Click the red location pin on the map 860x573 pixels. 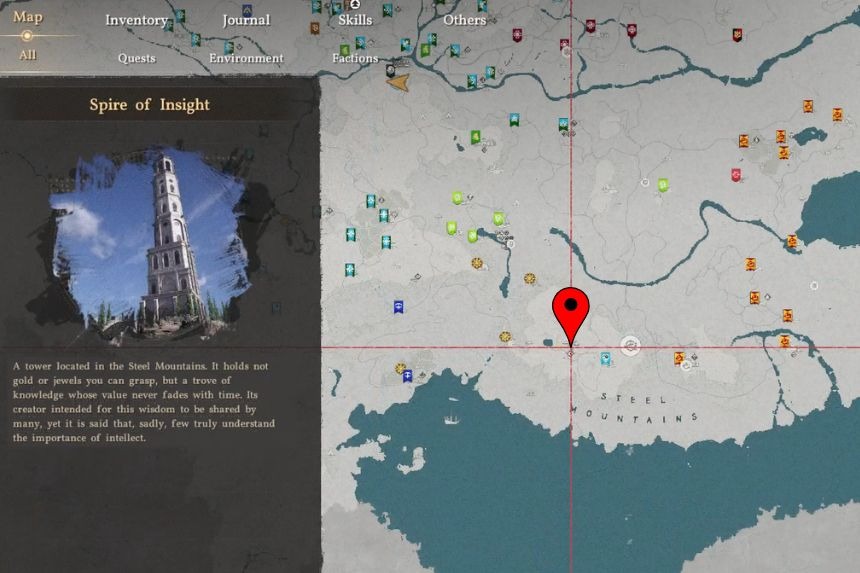(x=571, y=310)
